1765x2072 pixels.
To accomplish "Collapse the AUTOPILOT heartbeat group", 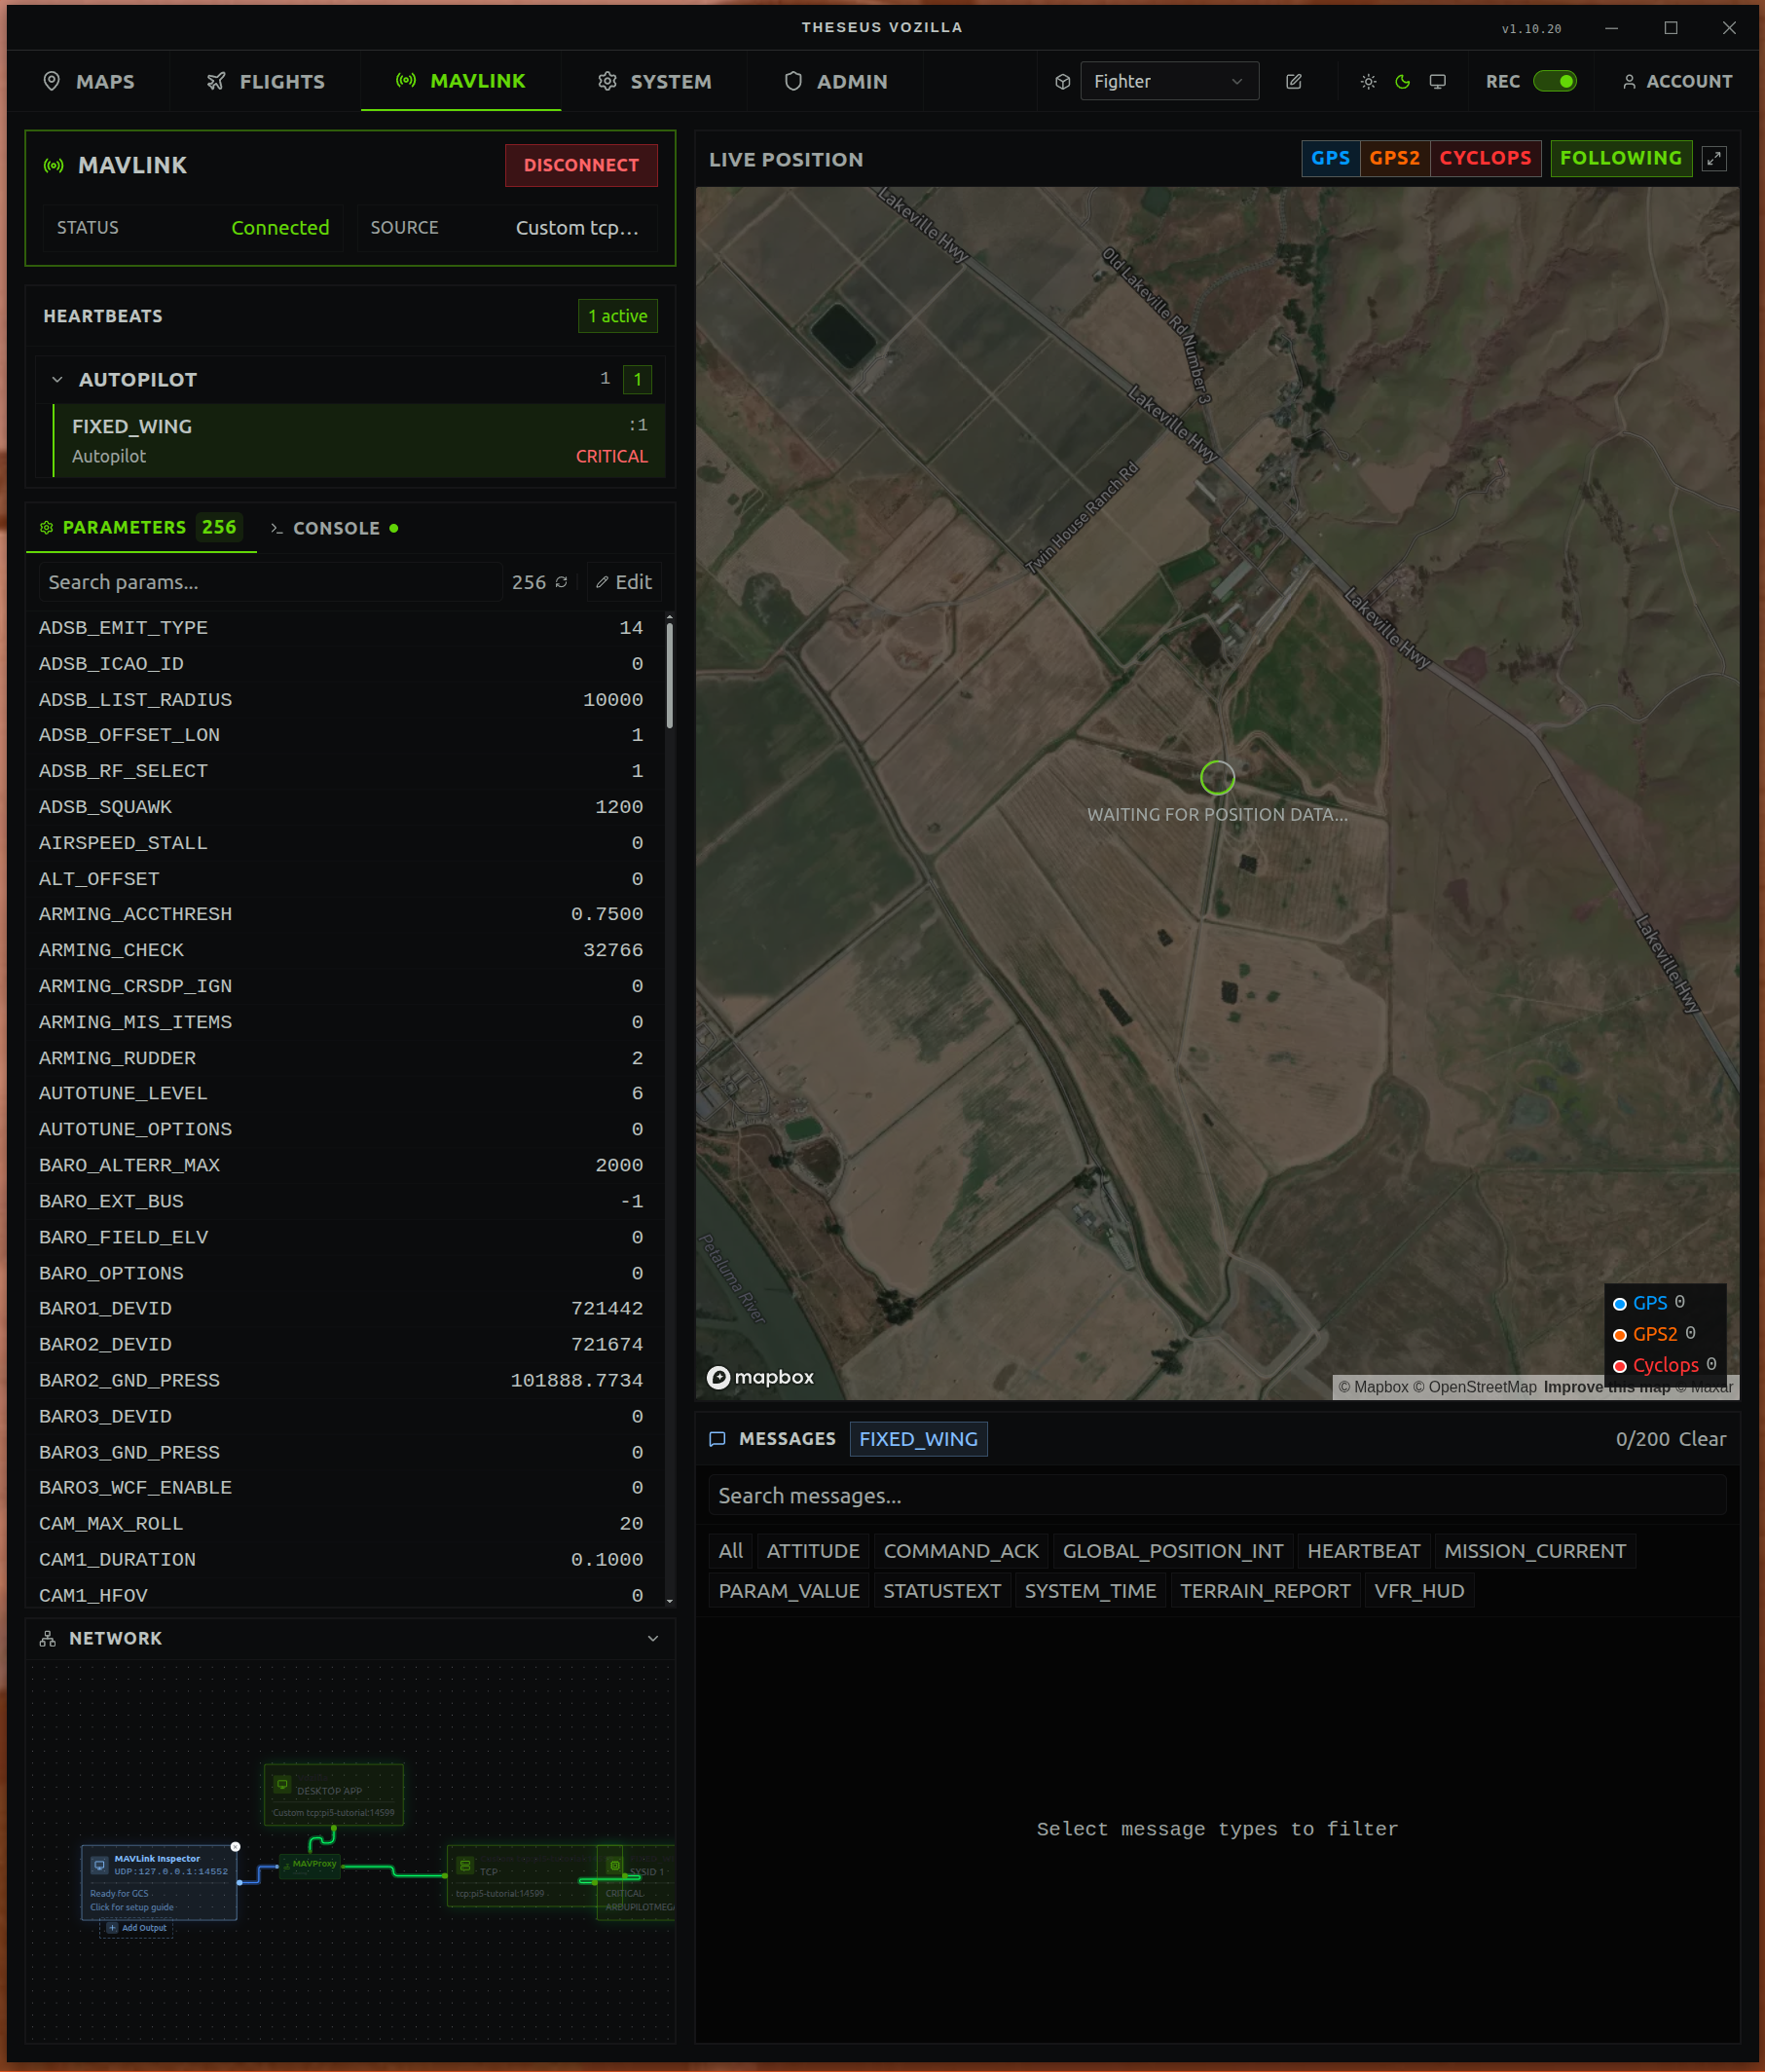I will click(x=58, y=380).
